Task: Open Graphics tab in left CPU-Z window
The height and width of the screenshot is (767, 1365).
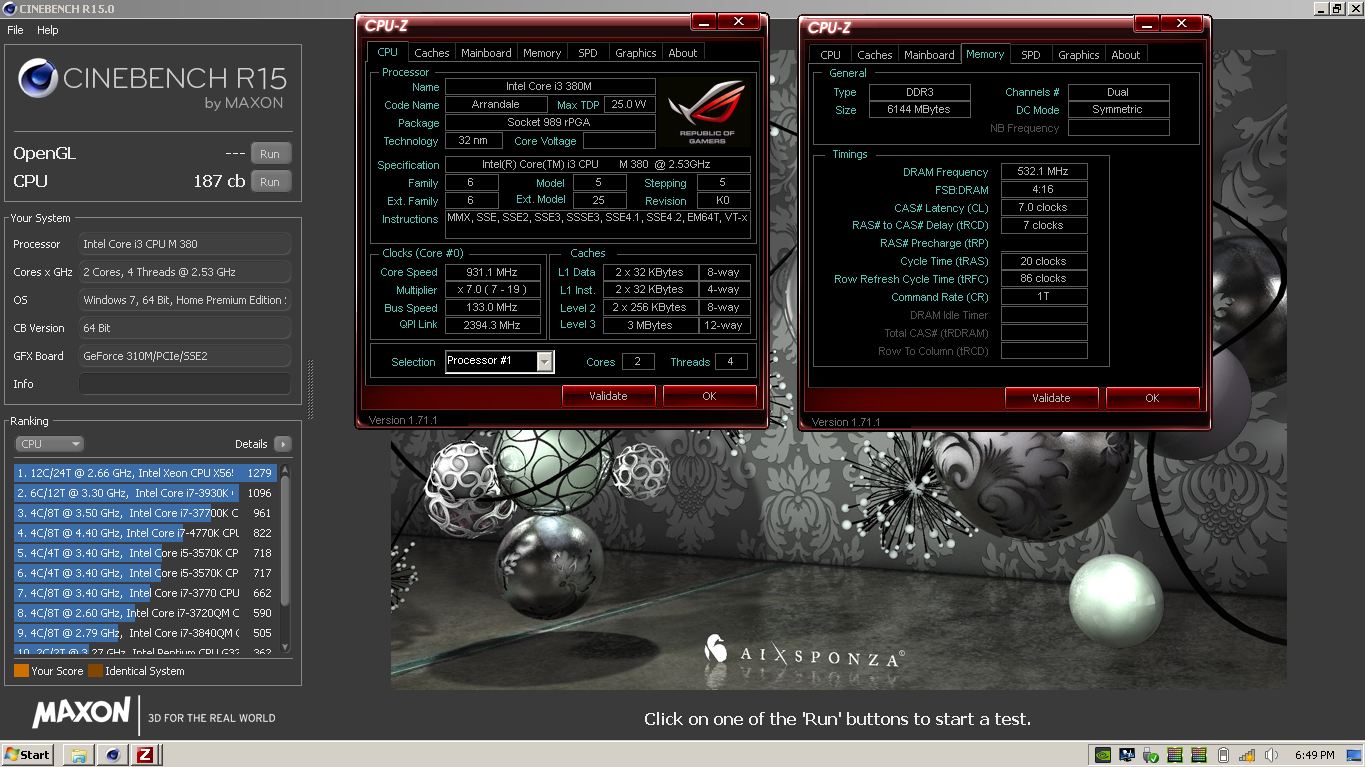Action: (636, 53)
